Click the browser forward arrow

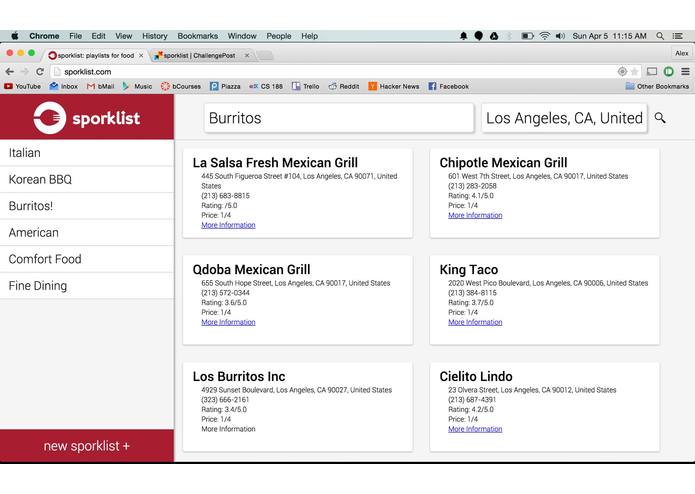click(25, 71)
